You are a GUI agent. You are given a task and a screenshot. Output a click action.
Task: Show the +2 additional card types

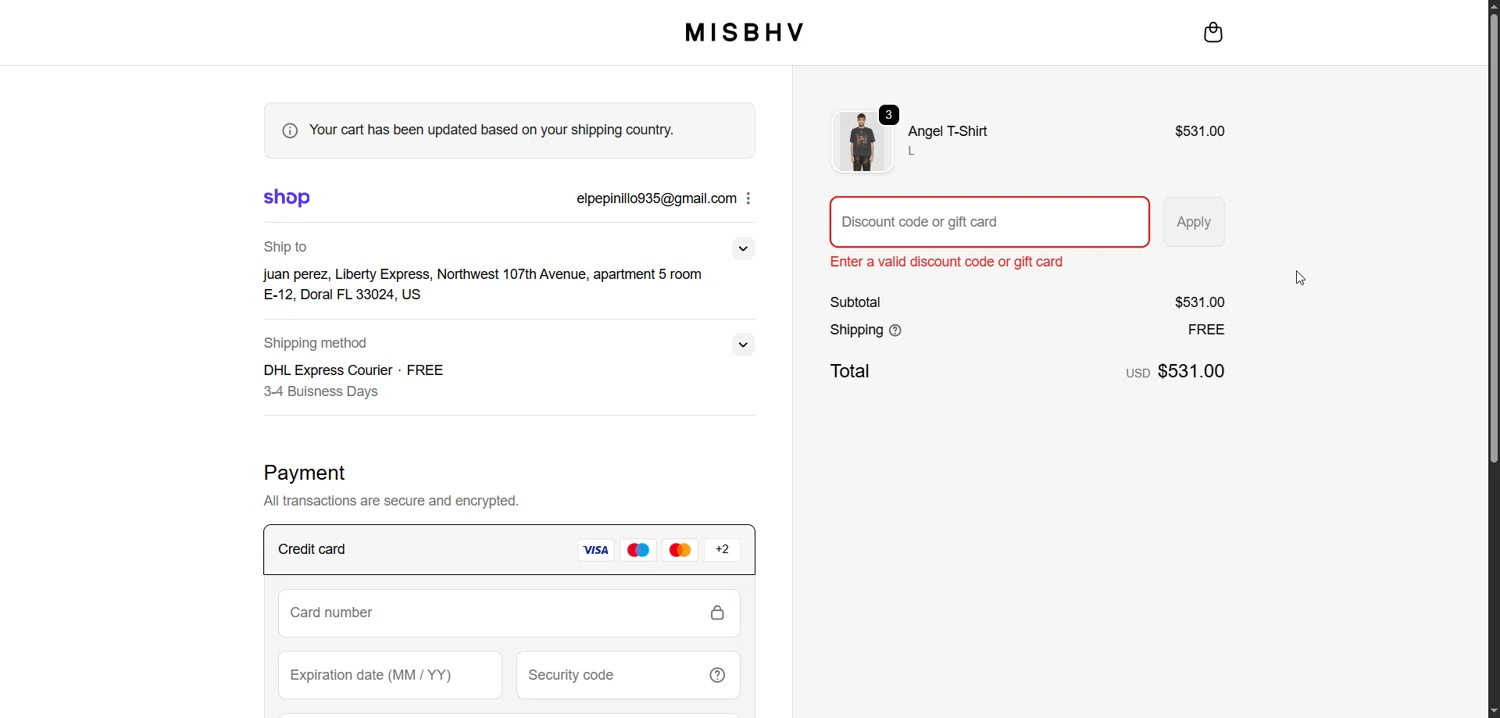[723, 550]
